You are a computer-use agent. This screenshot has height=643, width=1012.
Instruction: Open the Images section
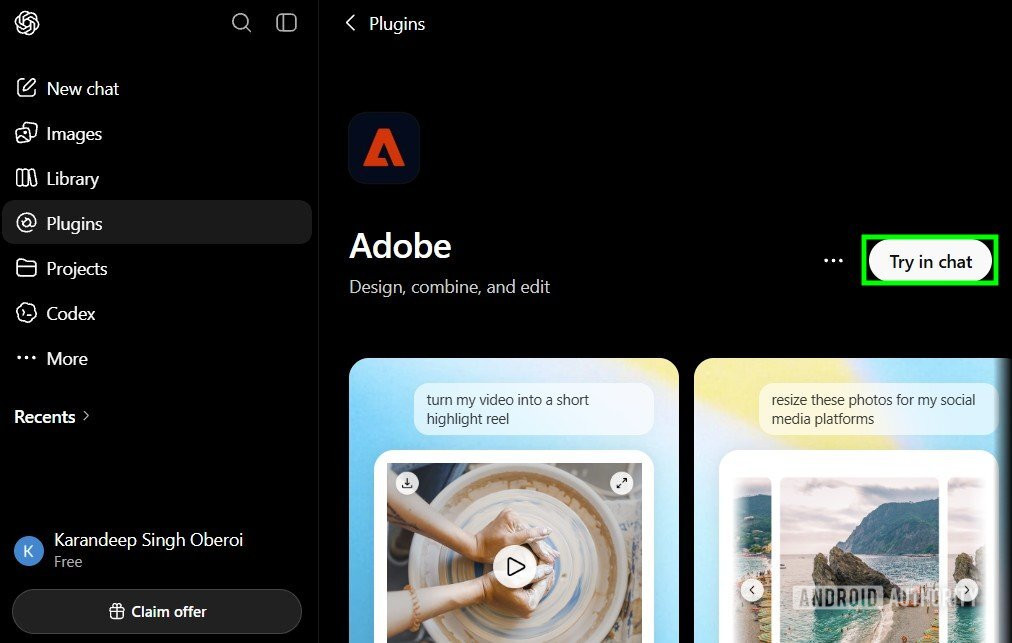157,134
